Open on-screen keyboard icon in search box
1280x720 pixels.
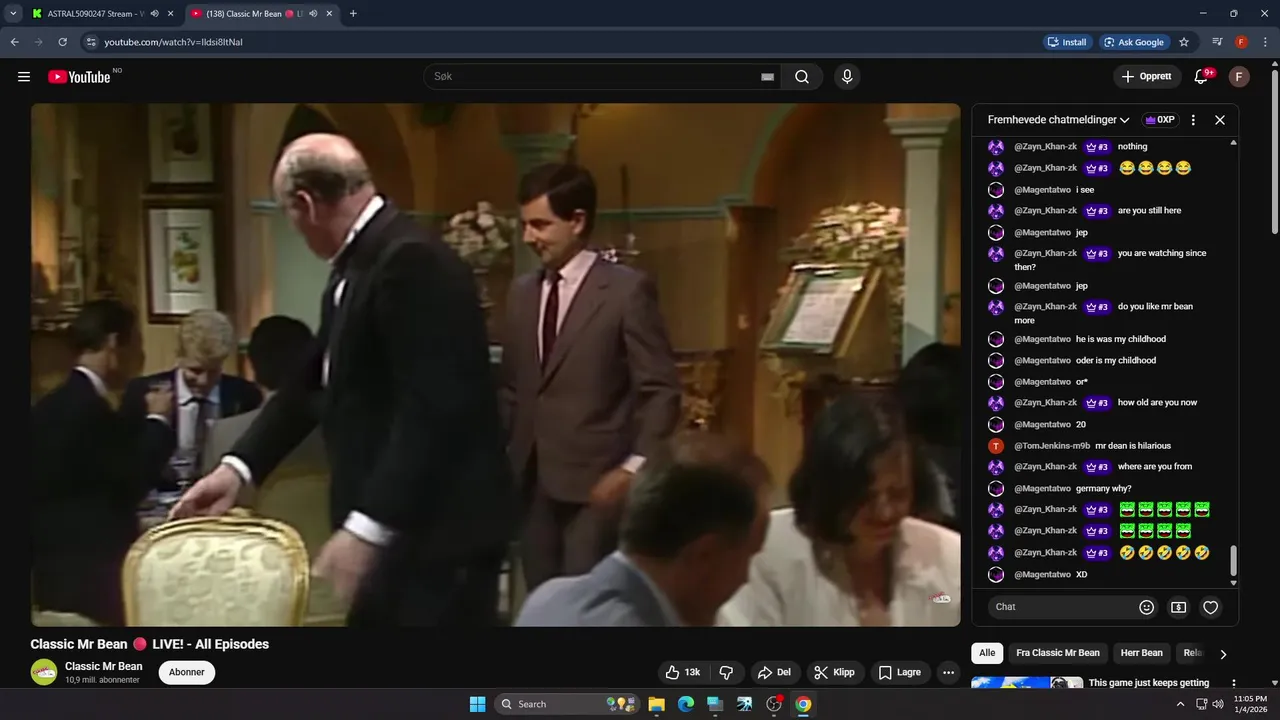pos(768,77)
